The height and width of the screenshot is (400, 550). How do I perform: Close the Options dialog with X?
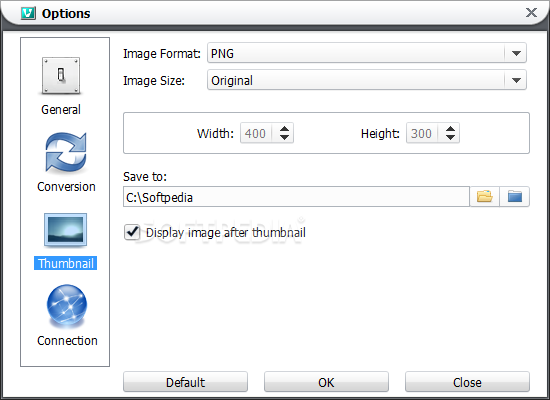tap(531, 13)
